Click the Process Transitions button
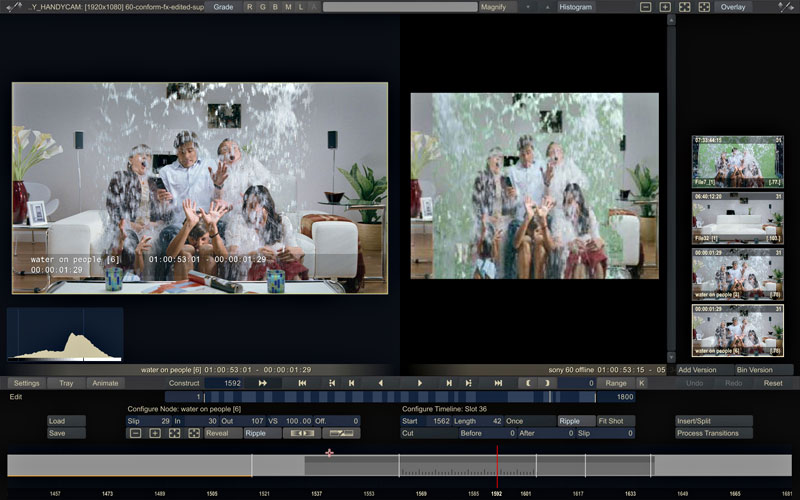This screenshot has height=500, width=800. pyautogui.click(x=714, y=433)
